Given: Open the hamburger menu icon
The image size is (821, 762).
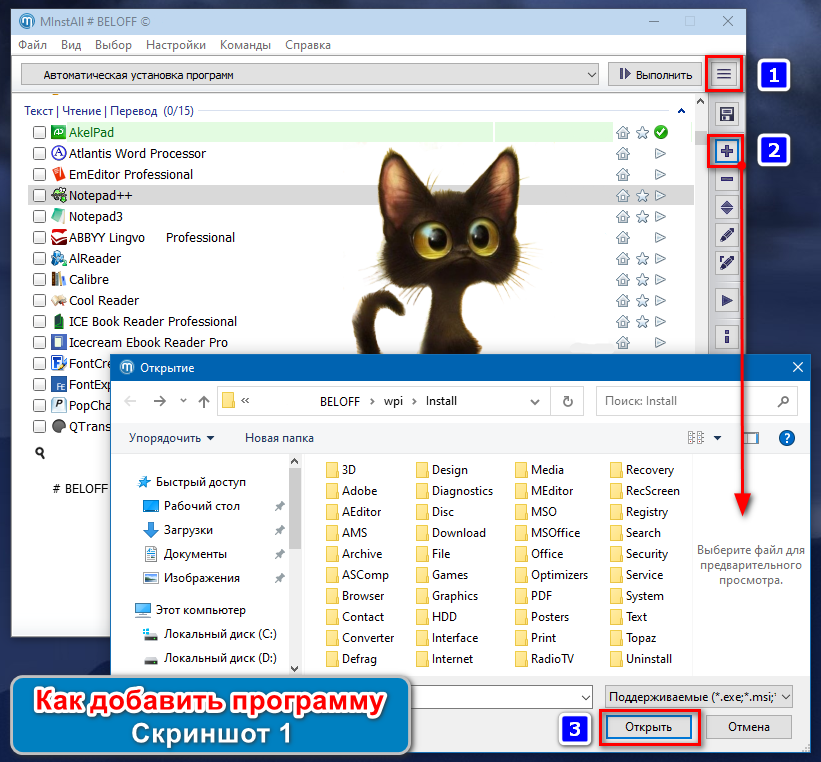Looking at the screenshot, I should tap(724, 74).
